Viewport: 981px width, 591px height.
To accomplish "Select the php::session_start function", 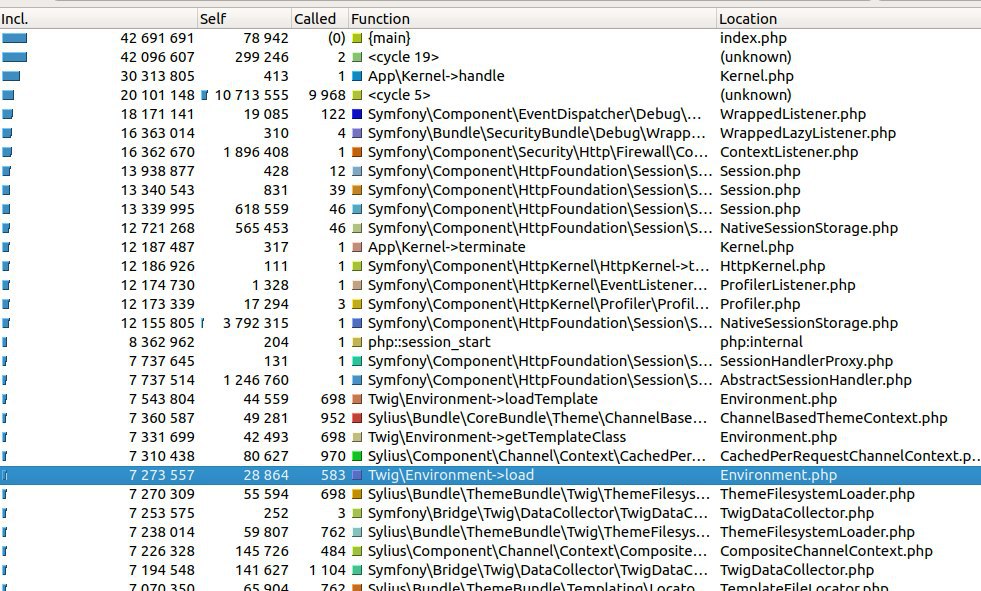I will click(490, 342).
